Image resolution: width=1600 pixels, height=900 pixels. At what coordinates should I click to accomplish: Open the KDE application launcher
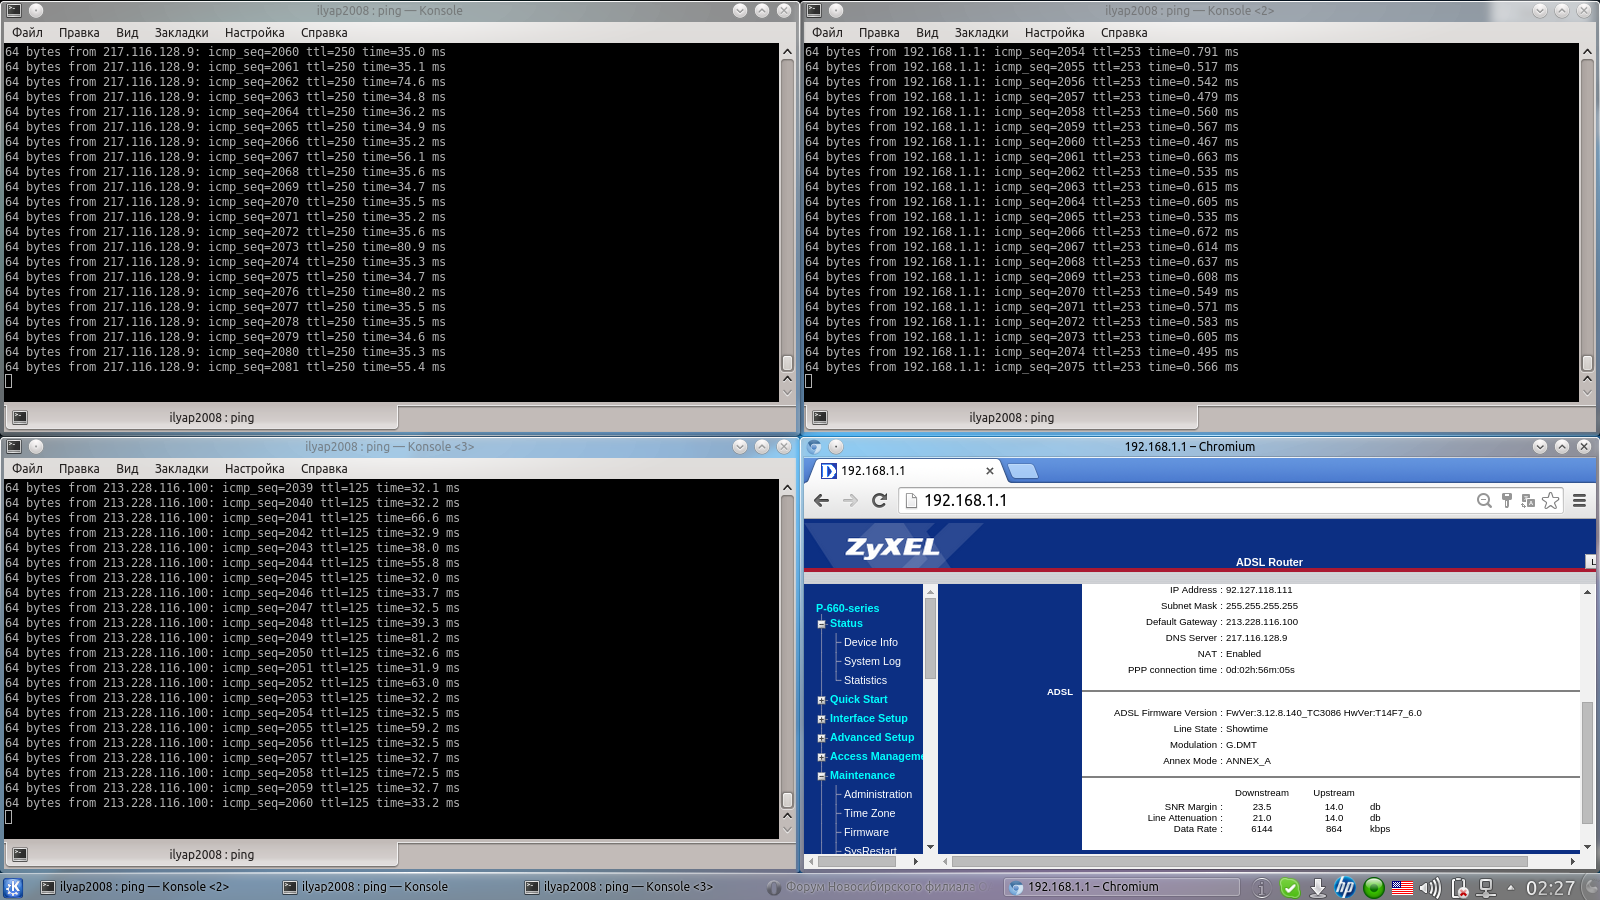pos(14,887)
